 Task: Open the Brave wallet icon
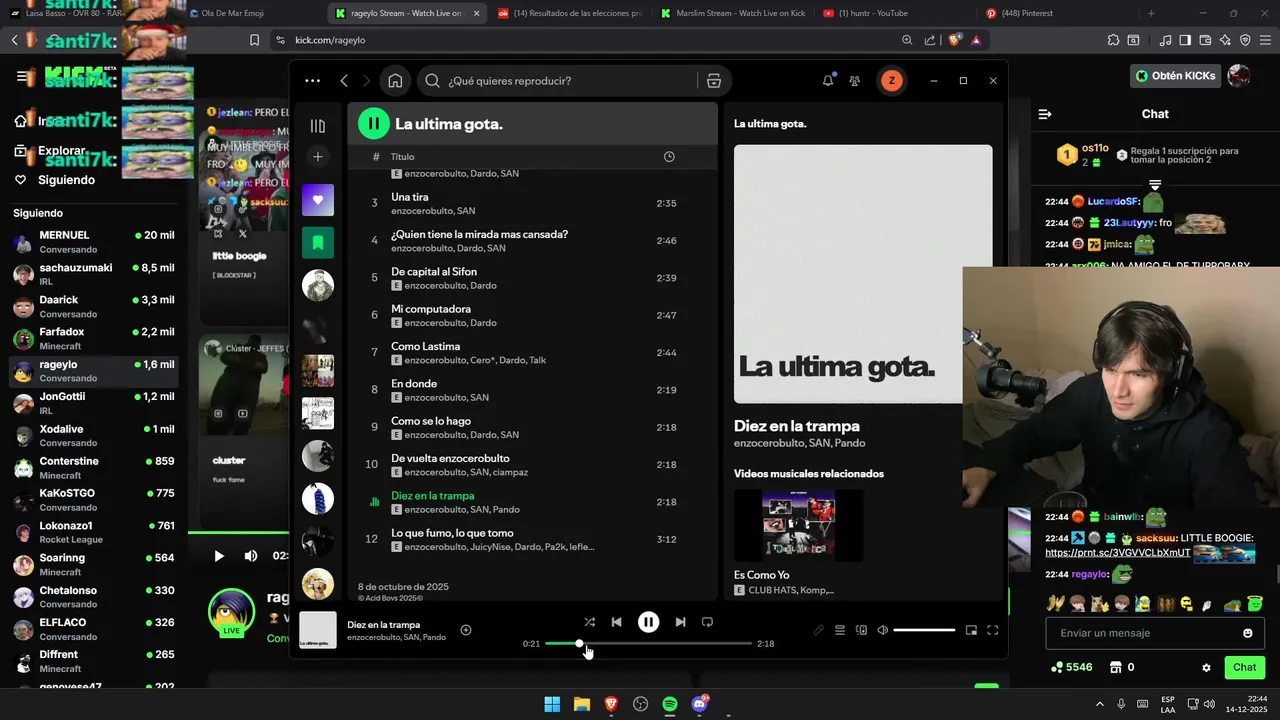click(1205, 40)
